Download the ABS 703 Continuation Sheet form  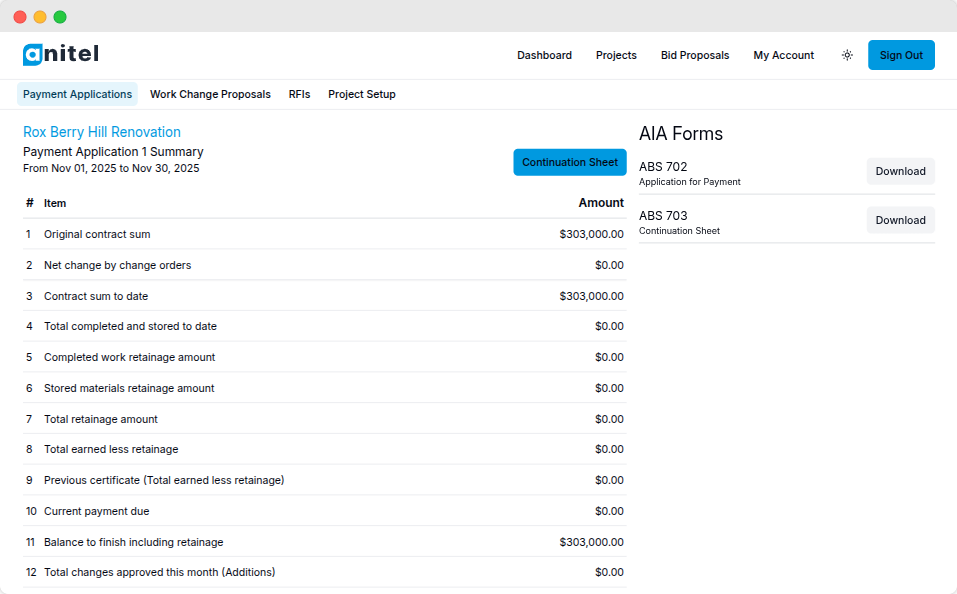[x=900, y=219]
